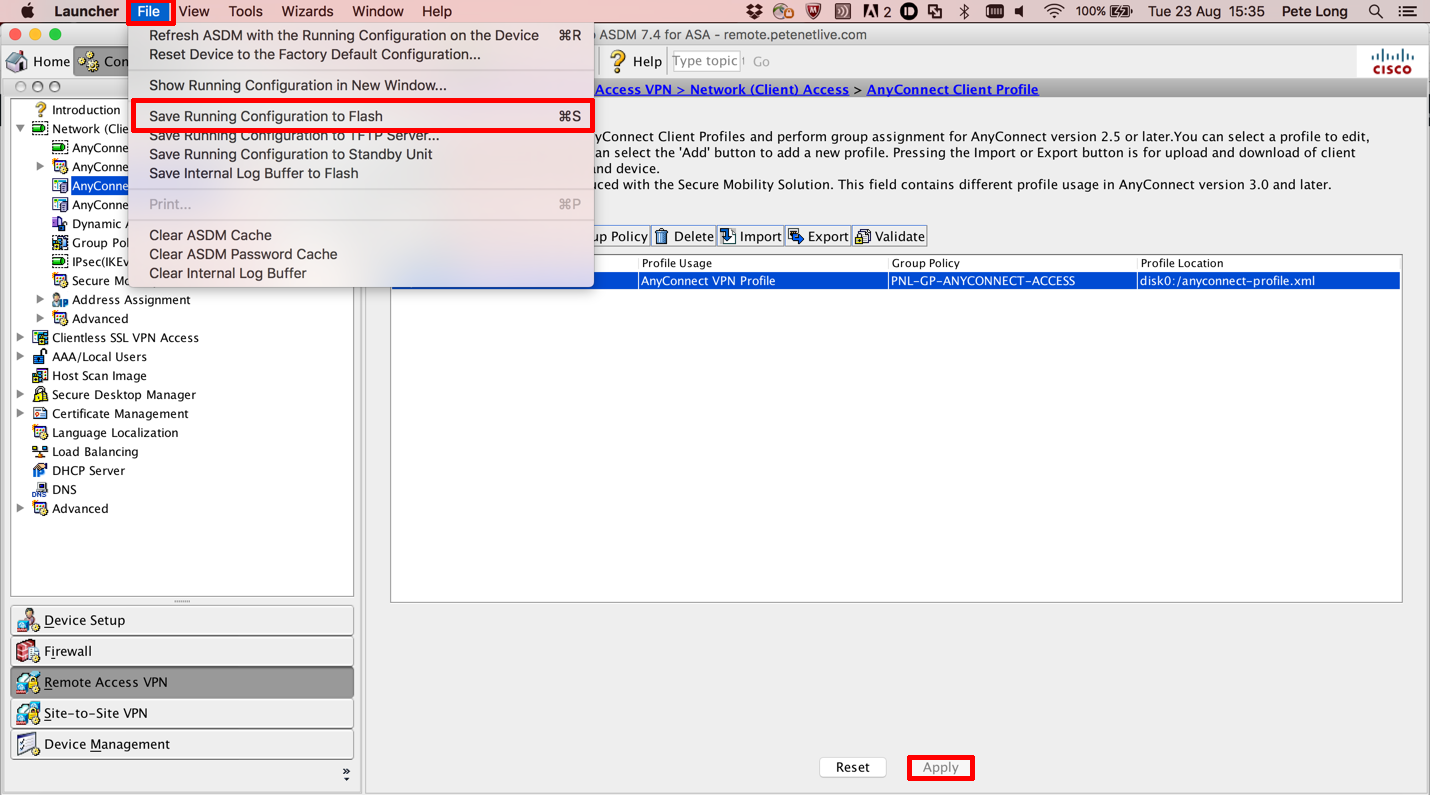Follow the Network (Client) Access breadcrumb link

[x=769, y=89]
